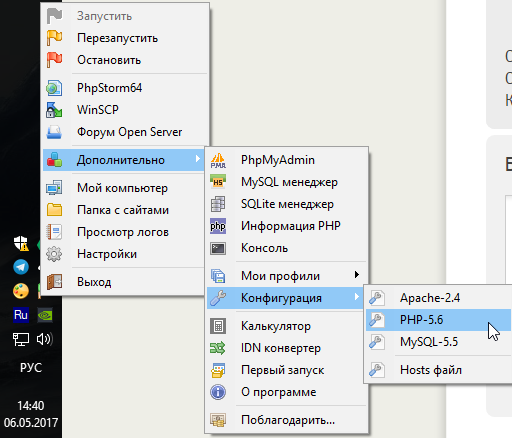
Task: Click the first launch icon
Action: pos(218,370)
